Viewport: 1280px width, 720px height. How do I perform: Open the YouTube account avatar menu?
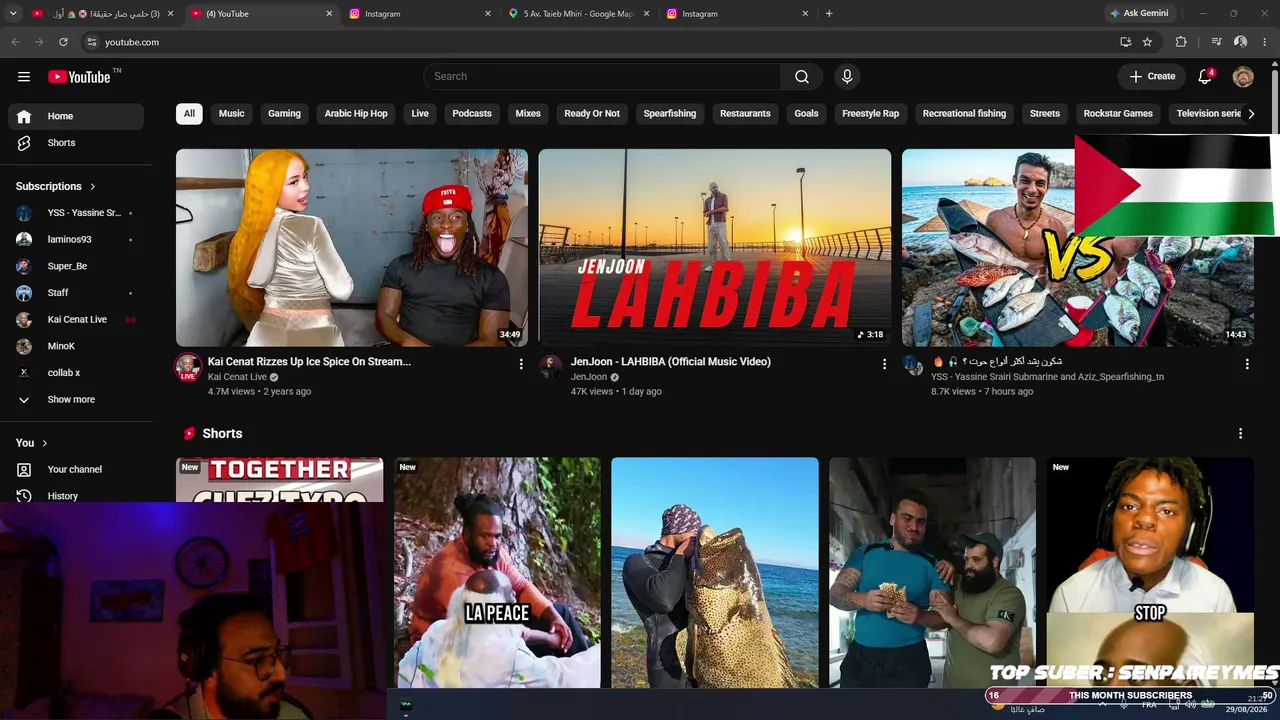[1243, 77]
